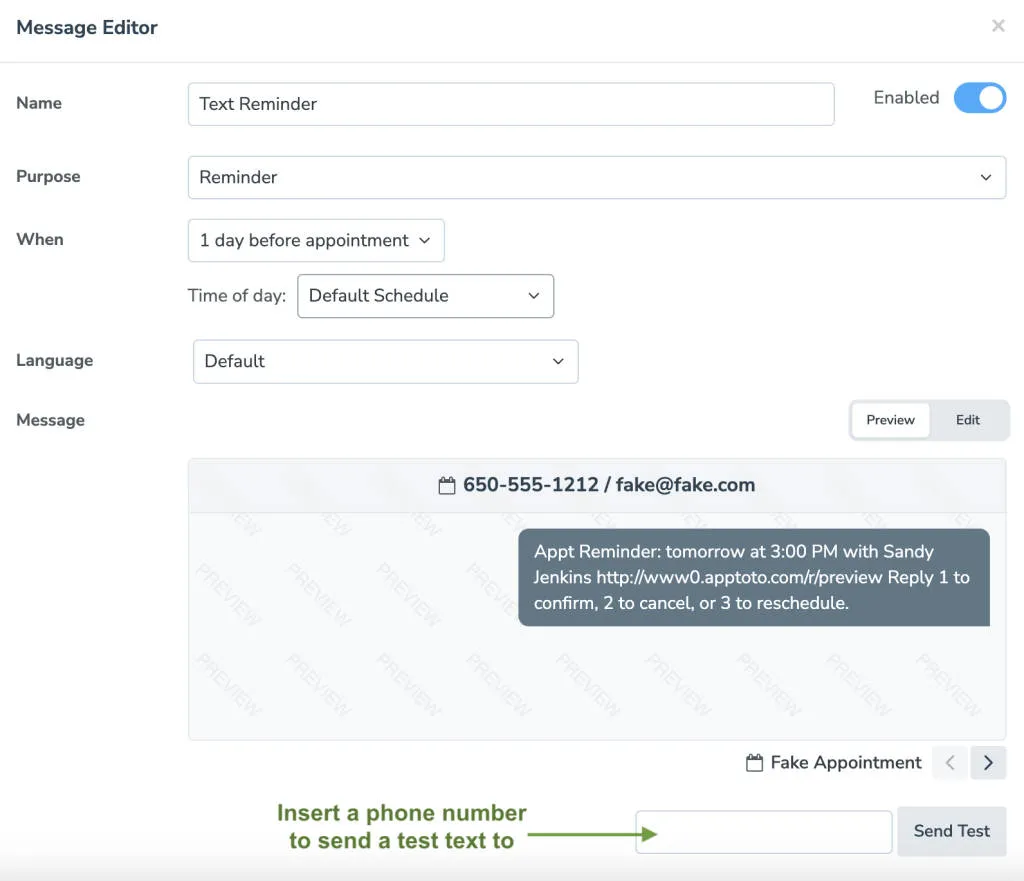Click the right chevron to view next fake appointment

pos(988,762)
